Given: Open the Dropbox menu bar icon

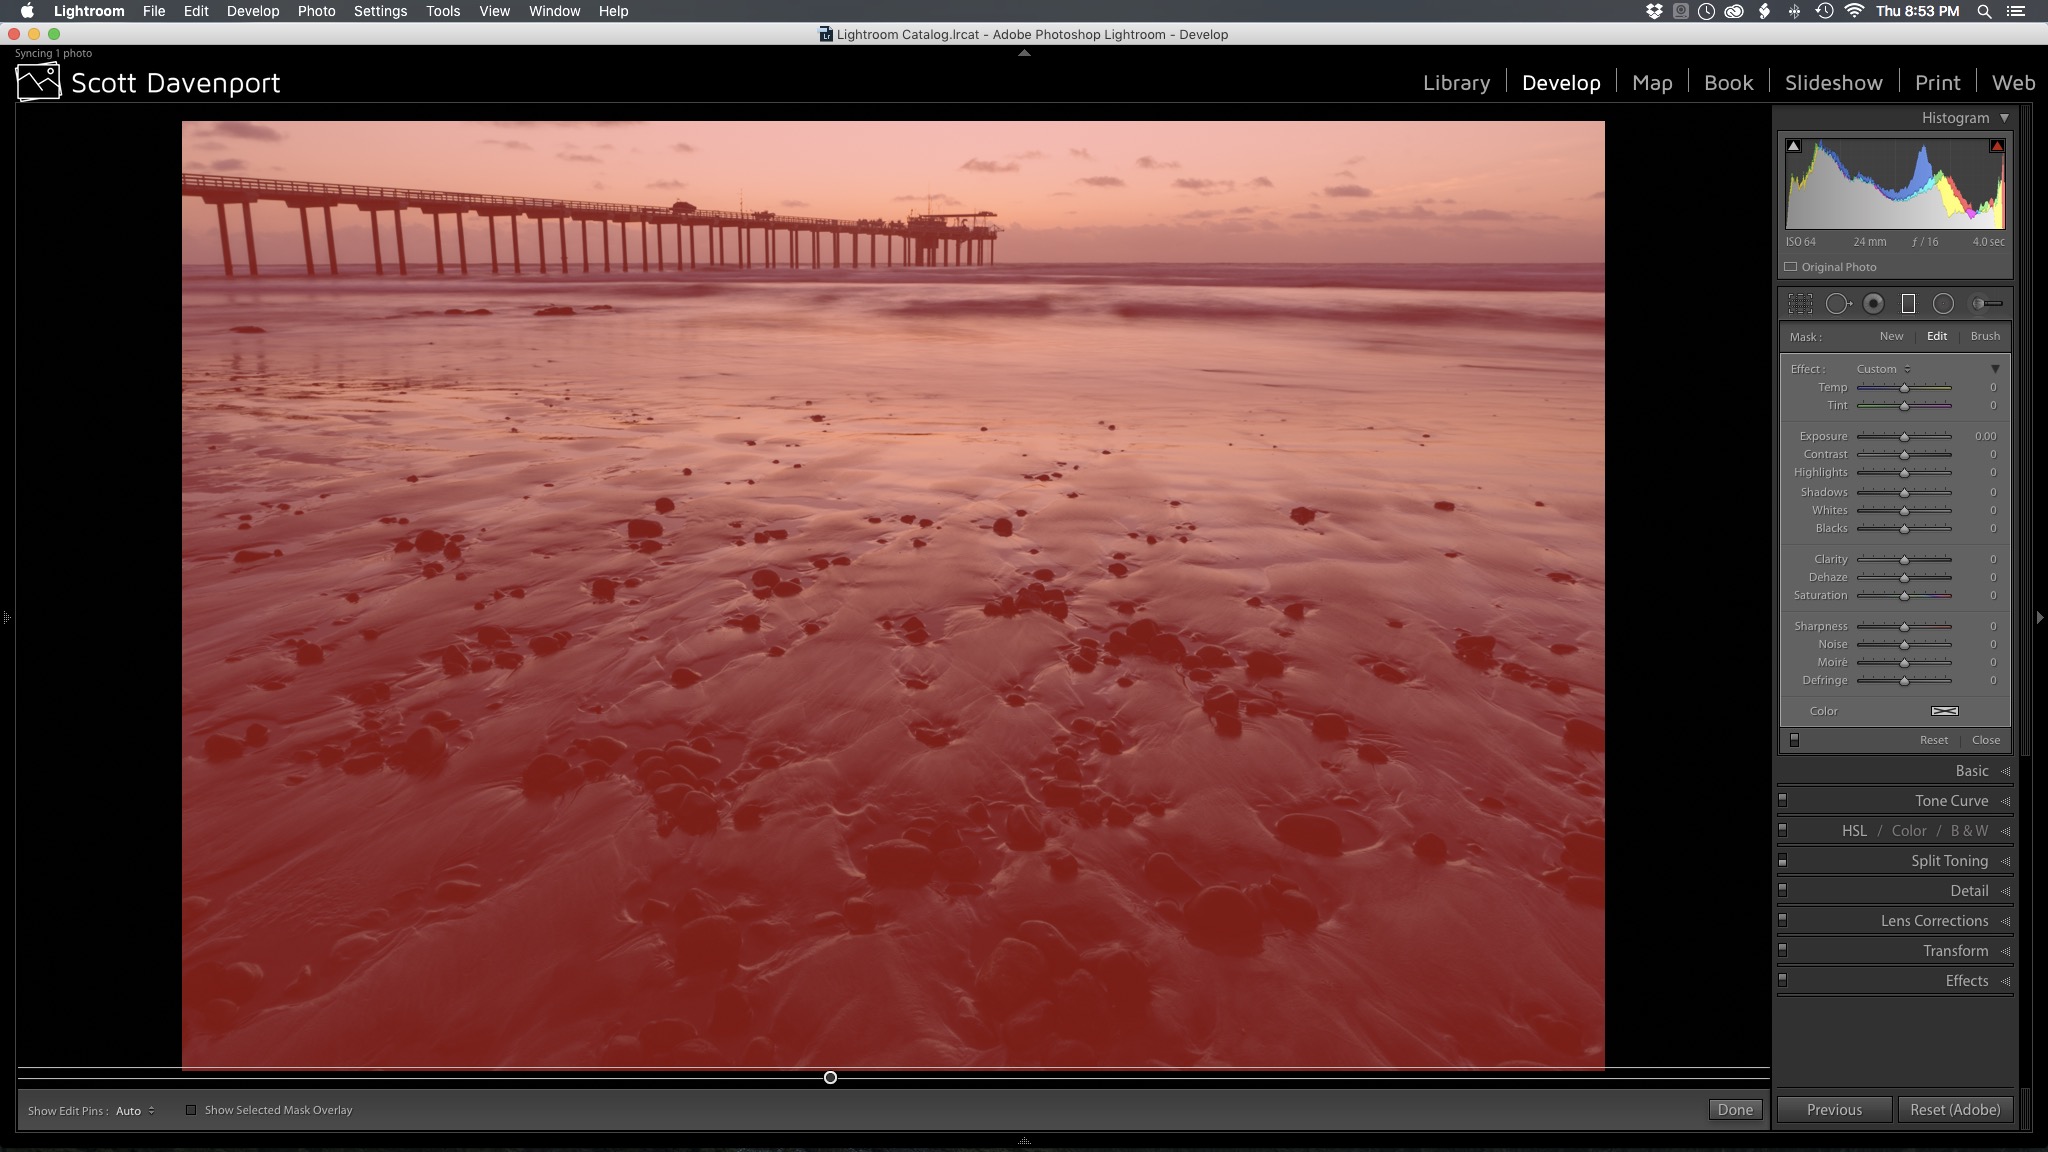Looking at the screenshot, I should tap(1654, 11).
